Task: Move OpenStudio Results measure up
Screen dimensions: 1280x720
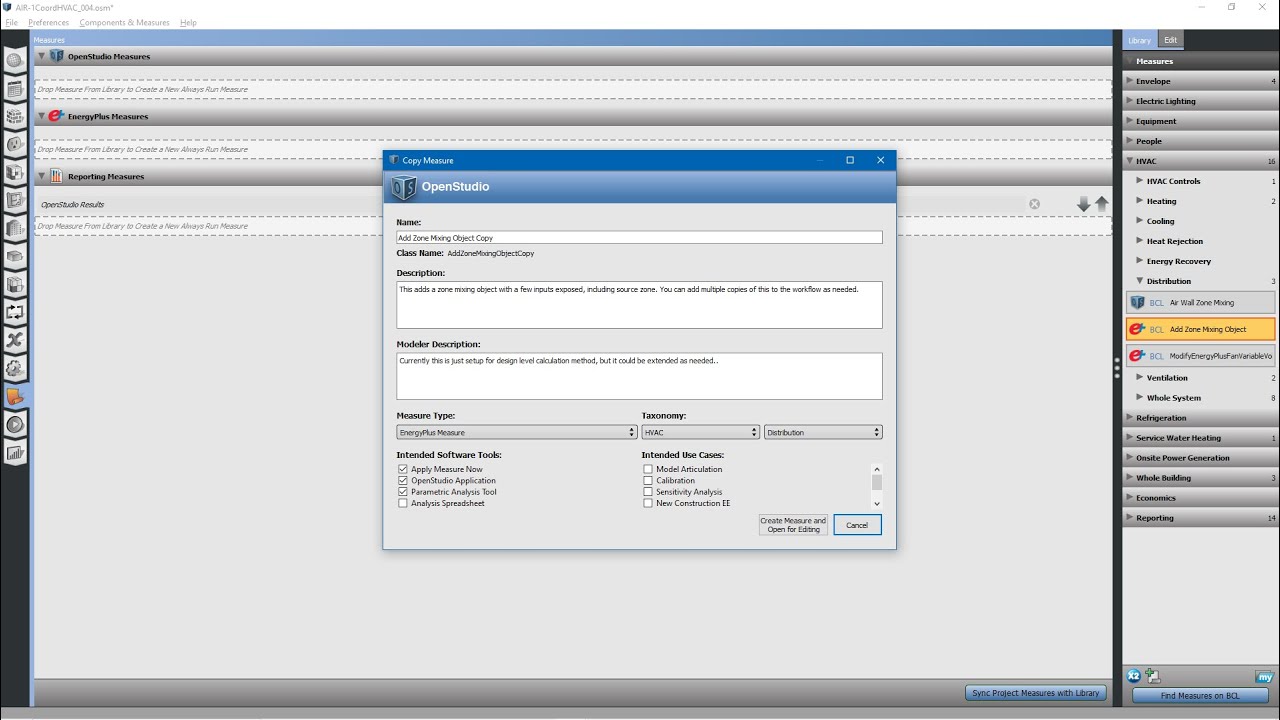Action: pyautogui.click(x=1101, y=204)
